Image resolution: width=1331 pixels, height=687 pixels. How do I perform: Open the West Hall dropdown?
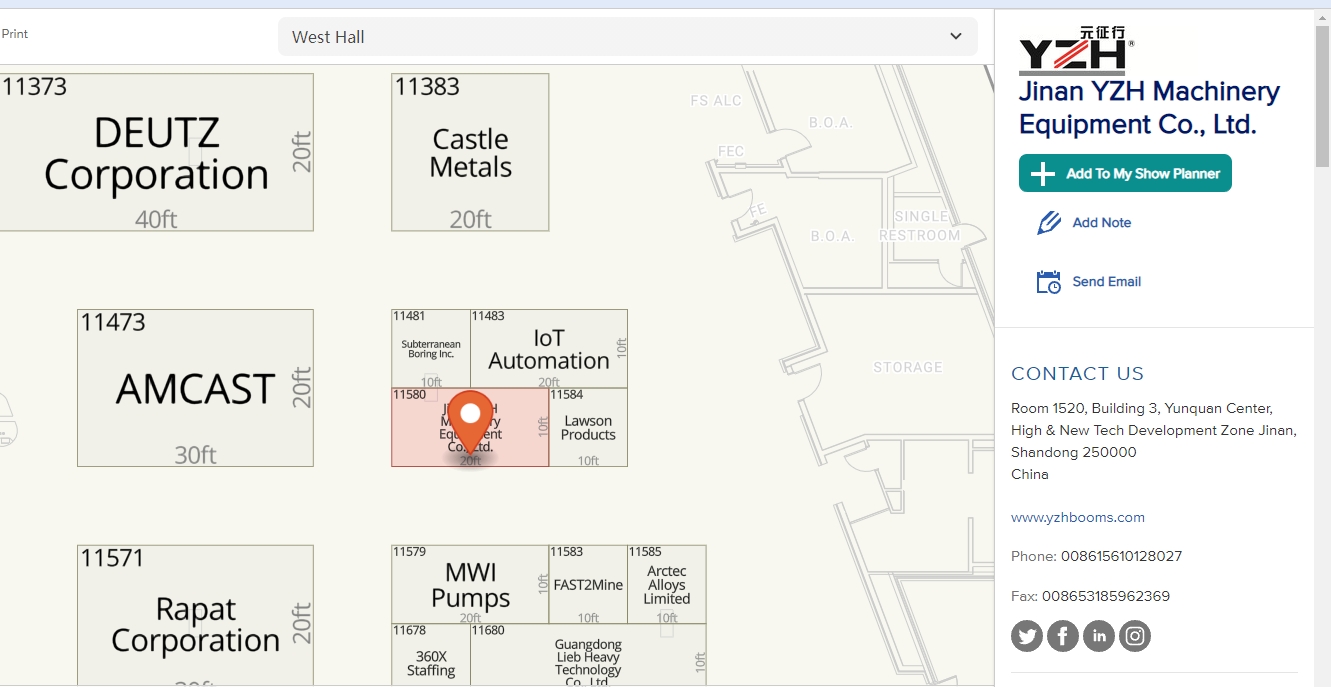(x=627, y=37)
